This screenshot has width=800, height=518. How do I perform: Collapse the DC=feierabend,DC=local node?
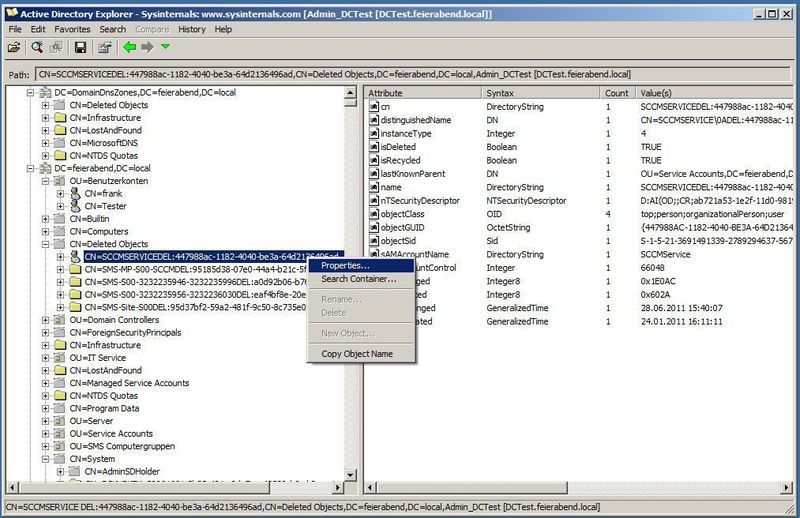tap(31, 168)
